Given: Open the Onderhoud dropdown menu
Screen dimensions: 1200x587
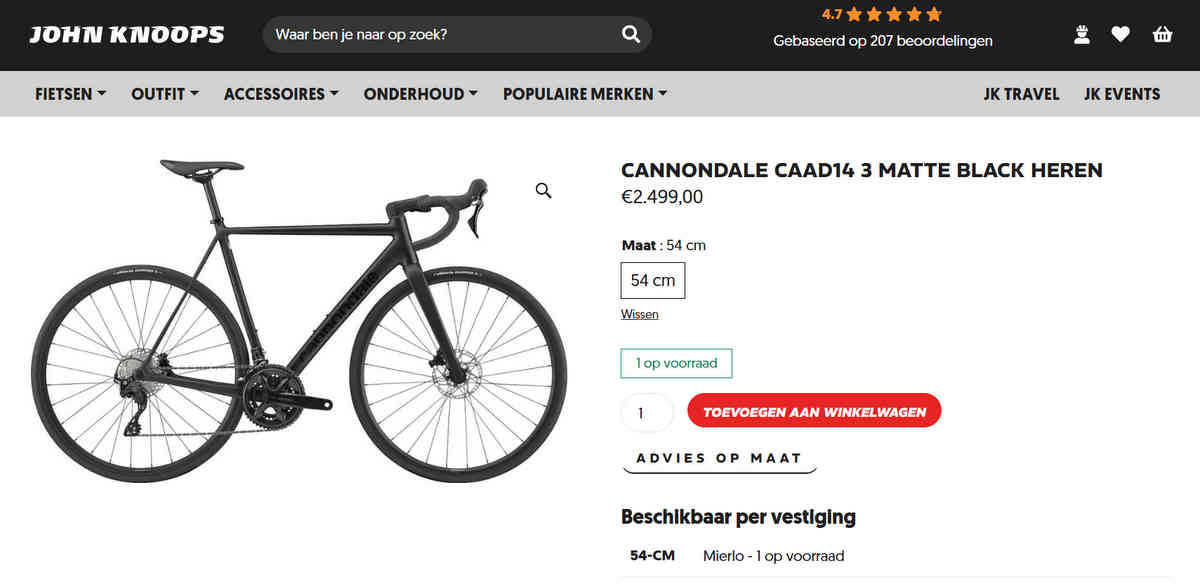Looking at the screenshot, I should [x=420, y=94].
